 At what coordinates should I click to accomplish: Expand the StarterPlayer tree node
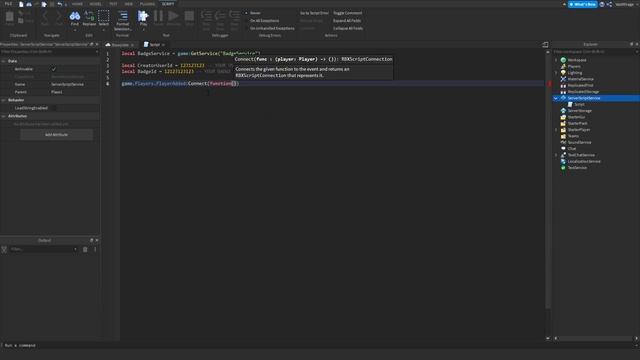pyautogui.click(x=556, y=130)
